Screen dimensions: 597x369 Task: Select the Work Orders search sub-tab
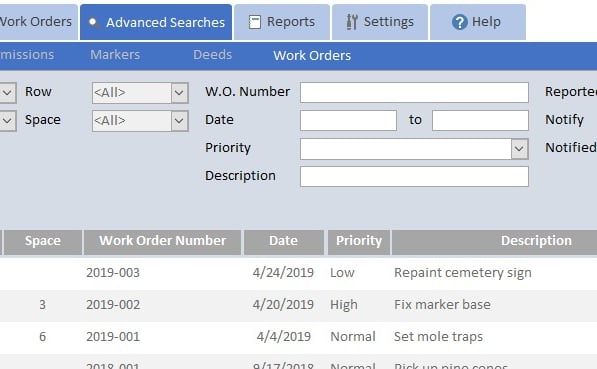click(312, 56)
